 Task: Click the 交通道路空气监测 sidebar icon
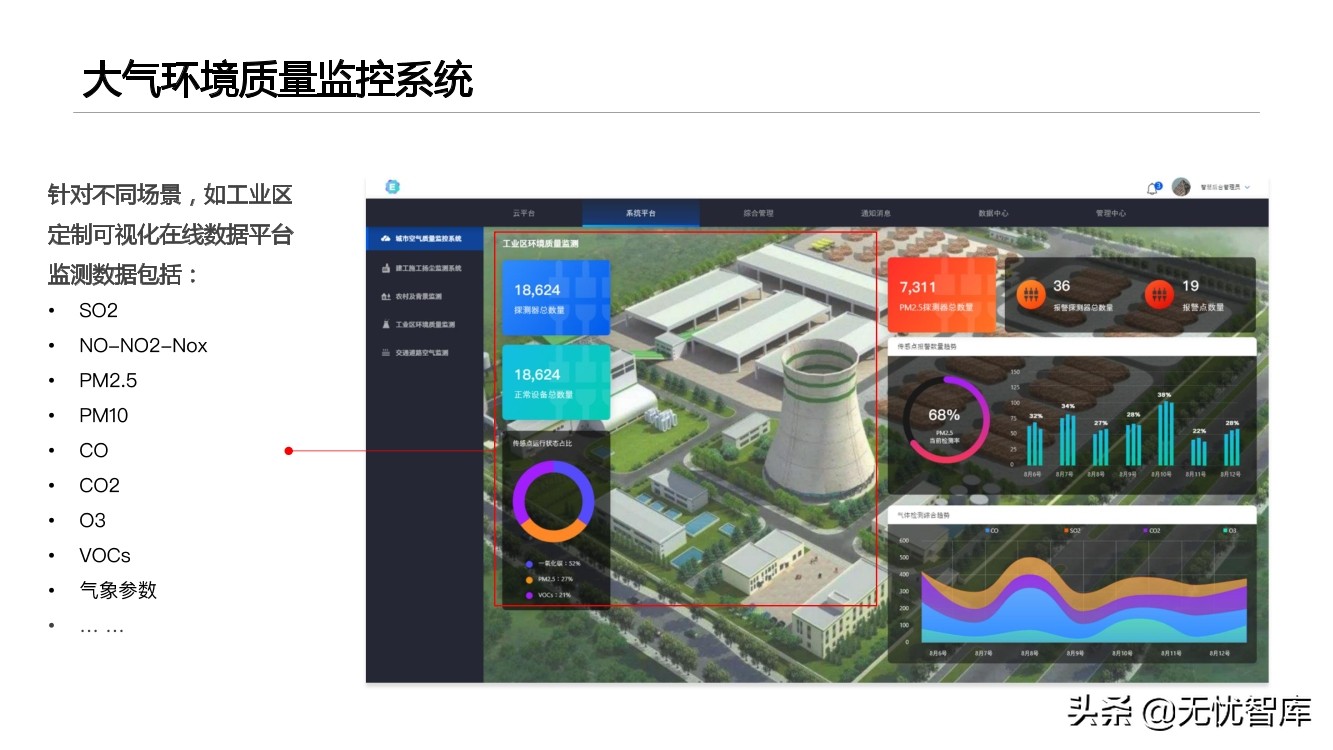pyautogui.click(x=385, y=353)
